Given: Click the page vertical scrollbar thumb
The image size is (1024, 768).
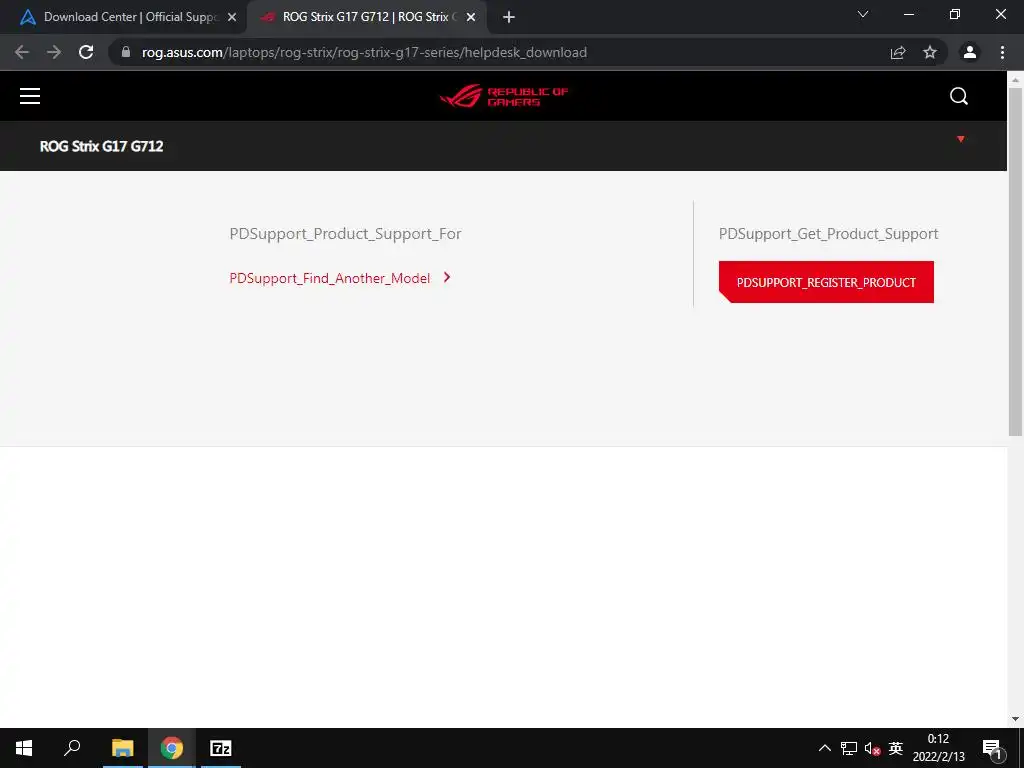Looking at the screenshot, I should tap(1015, 261).
